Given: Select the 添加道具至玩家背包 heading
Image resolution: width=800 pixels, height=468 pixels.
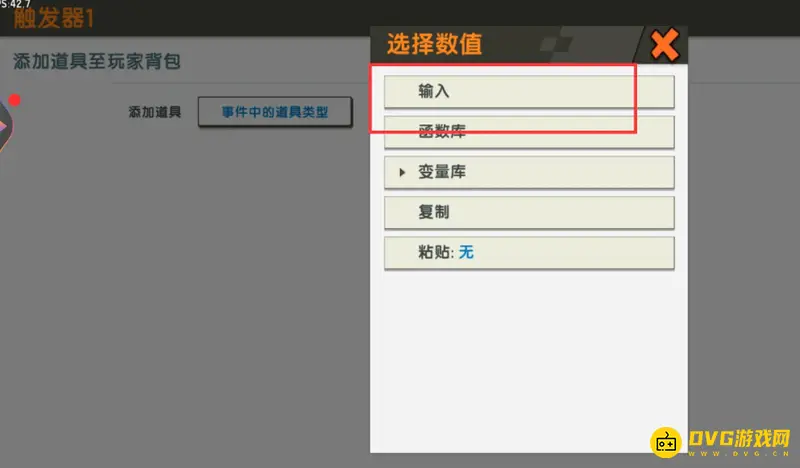Looking at the screenshot, I should 97,61.
